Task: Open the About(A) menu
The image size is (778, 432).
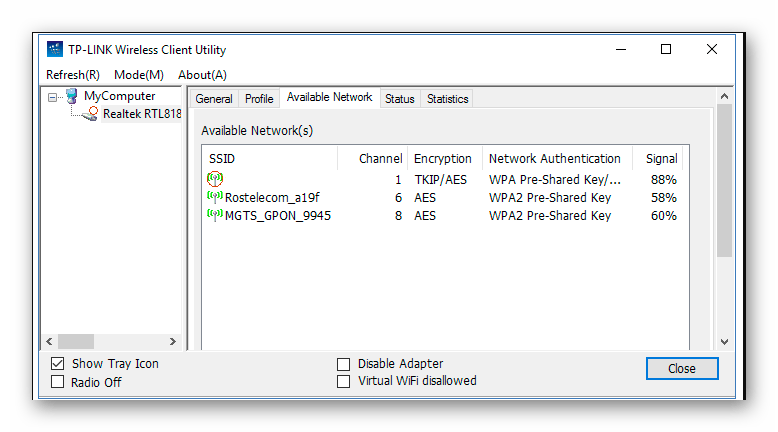Action: point(202,75)
